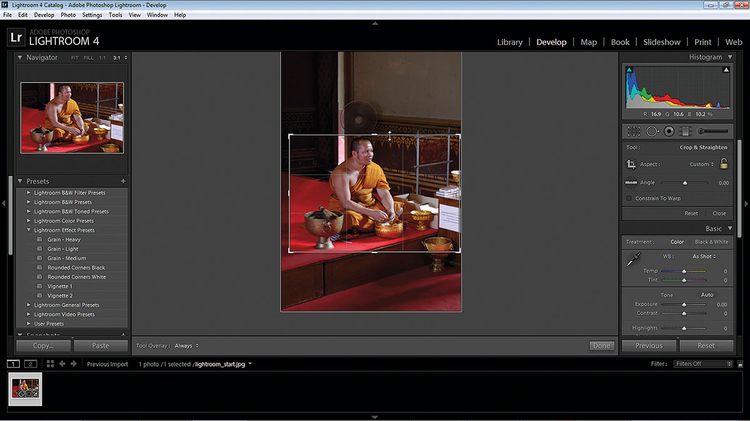Toggle highlight clipping indicator in histogram
750x421 pixels.
point(726,70)
